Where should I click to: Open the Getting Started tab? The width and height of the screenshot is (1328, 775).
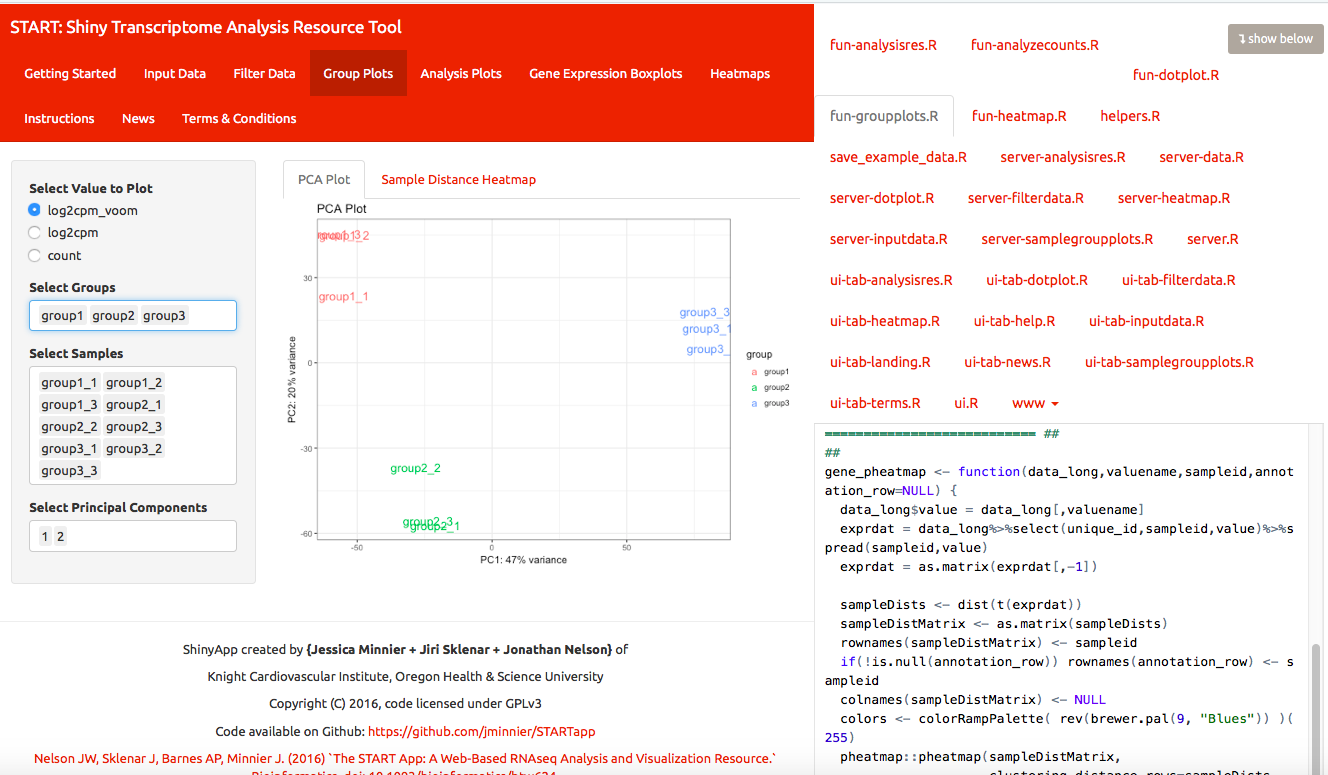70,73
